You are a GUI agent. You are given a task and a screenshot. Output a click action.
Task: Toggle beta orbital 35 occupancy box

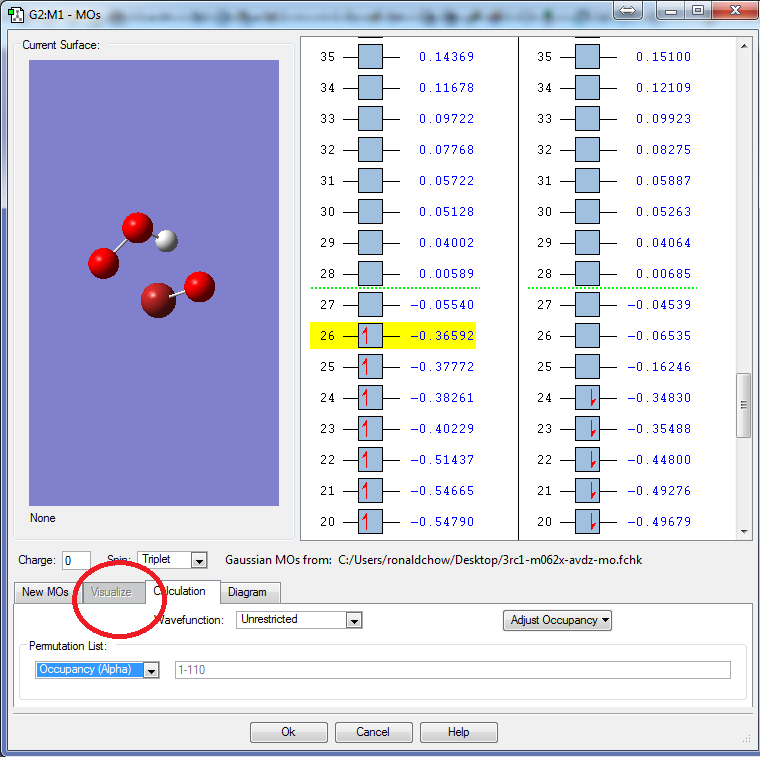pos(587,56)
